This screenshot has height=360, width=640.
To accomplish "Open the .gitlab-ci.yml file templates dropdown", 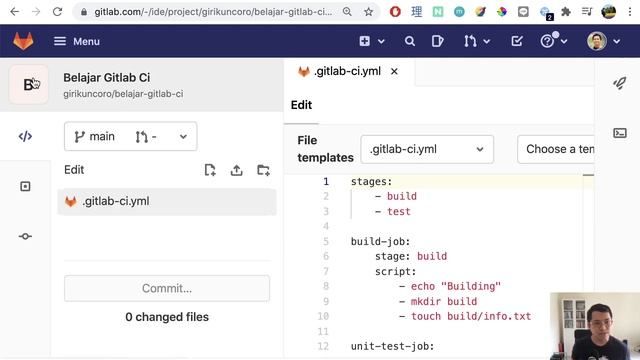I will (427, 149).
